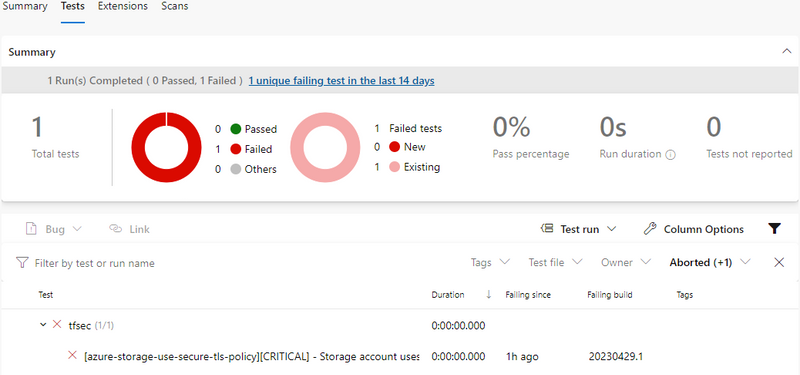This screenshot has height=375, width=800.
Task: Click the failed X icon beside tfsec
Action: pos(57,324)
